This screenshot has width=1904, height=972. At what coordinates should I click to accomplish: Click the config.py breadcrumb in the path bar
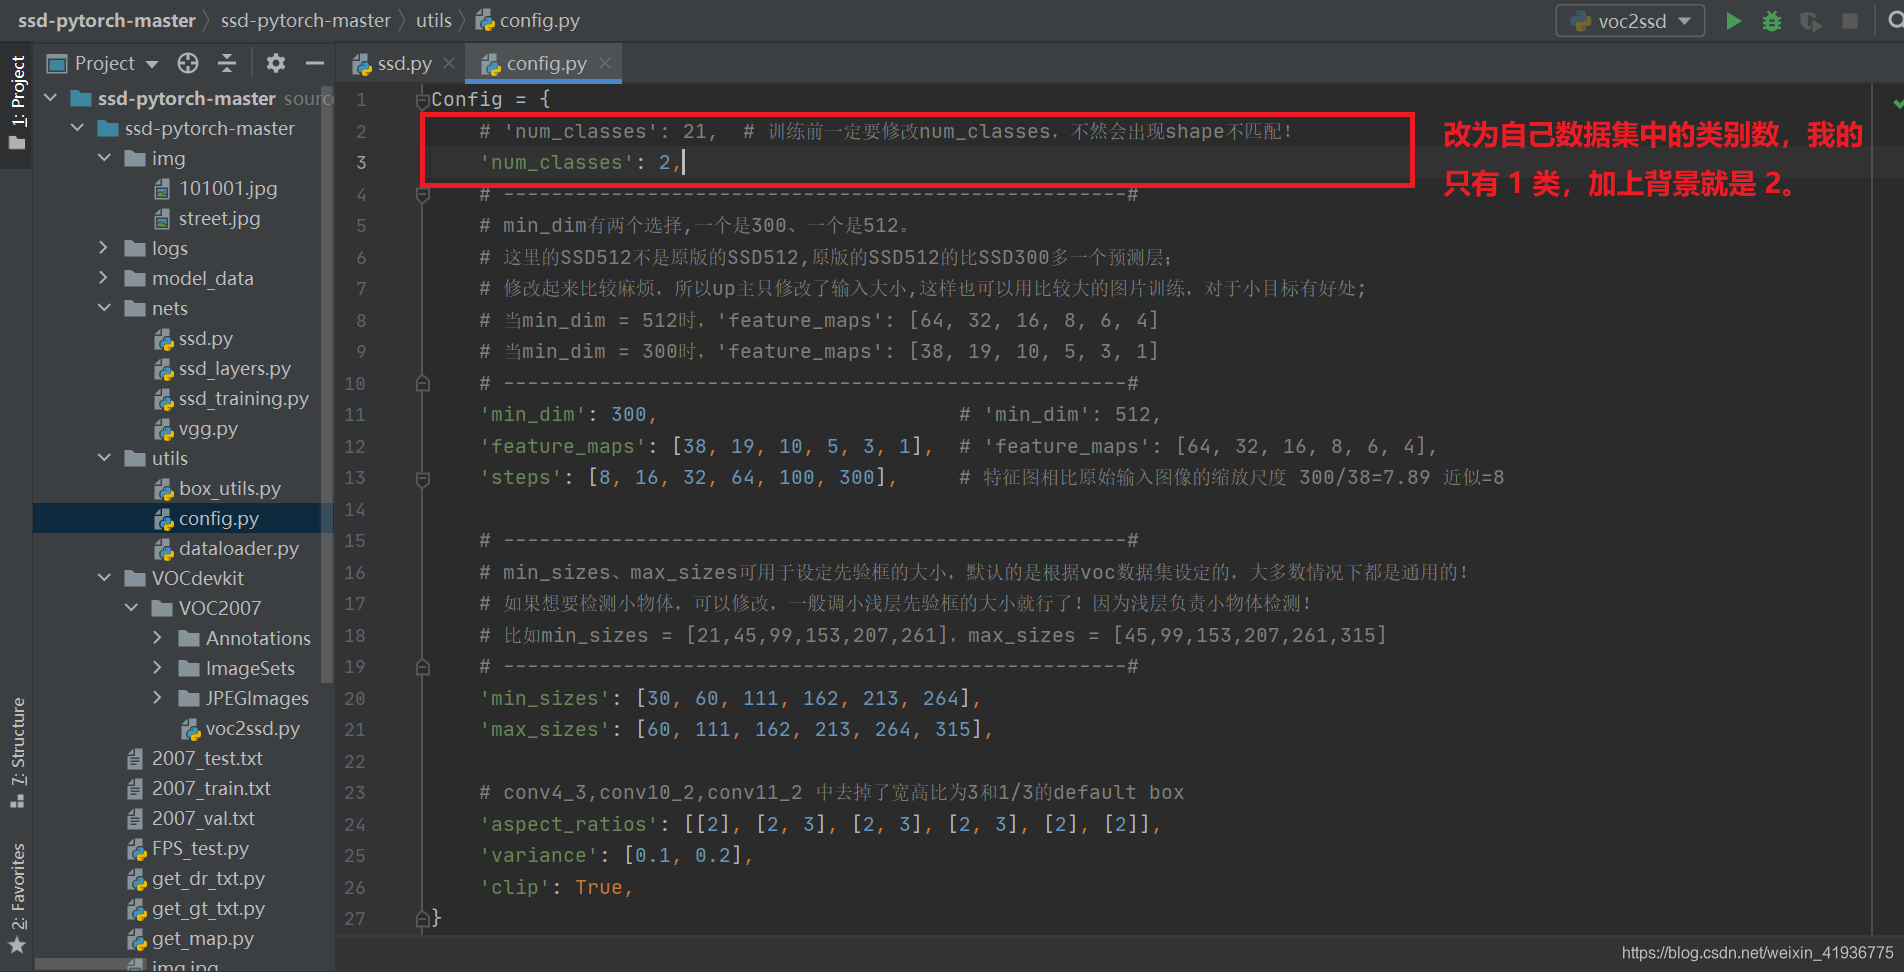[x=528, y=21]
